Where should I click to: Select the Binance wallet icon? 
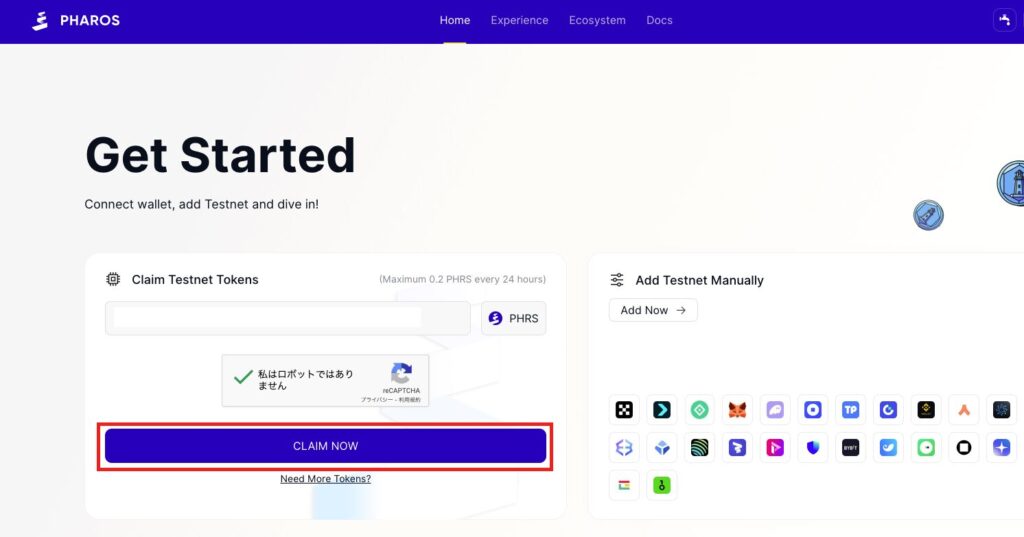tap(926, 409)
